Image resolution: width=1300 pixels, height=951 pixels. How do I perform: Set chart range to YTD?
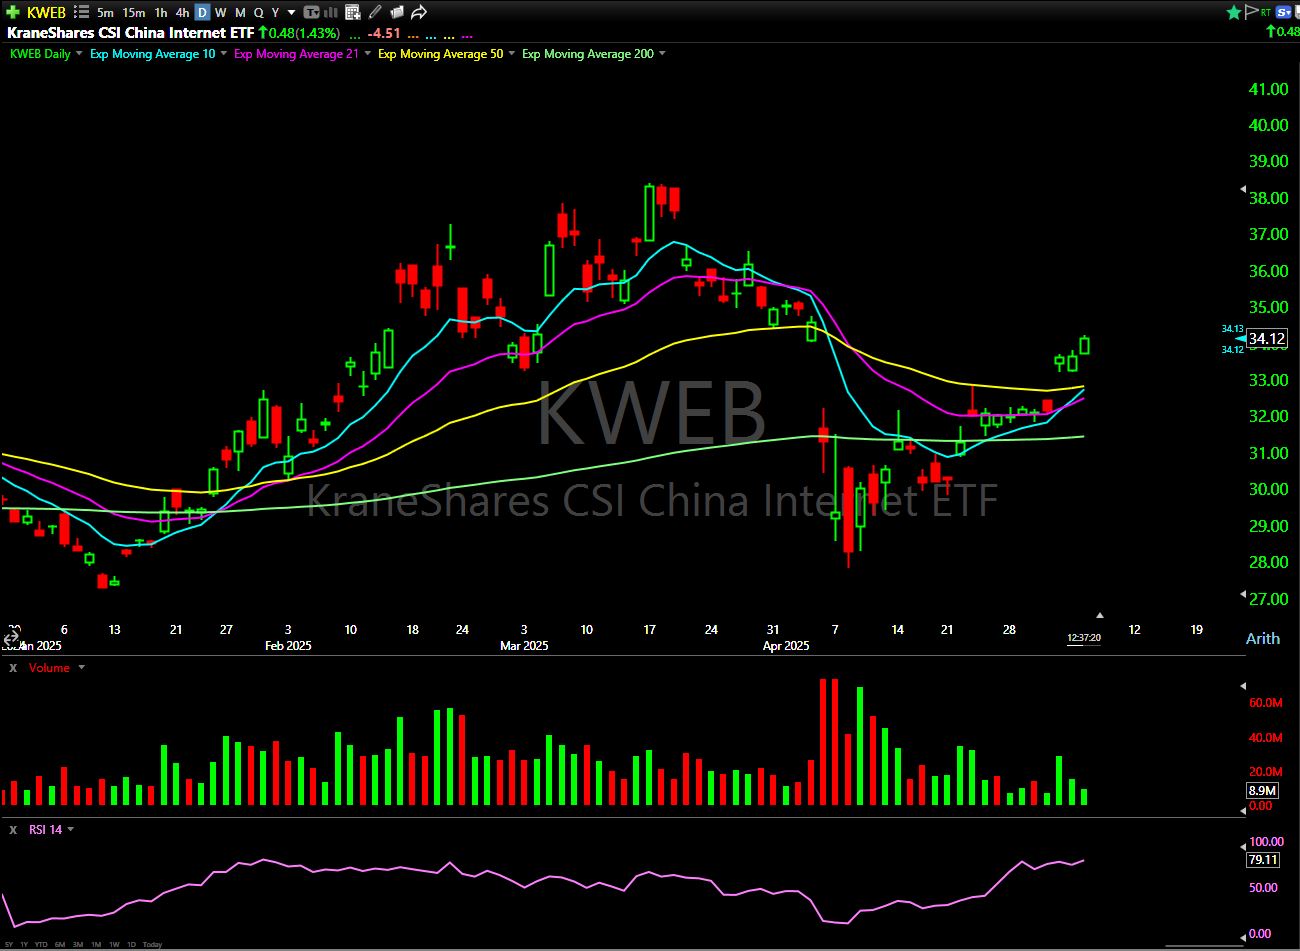[x=41, y=944]
